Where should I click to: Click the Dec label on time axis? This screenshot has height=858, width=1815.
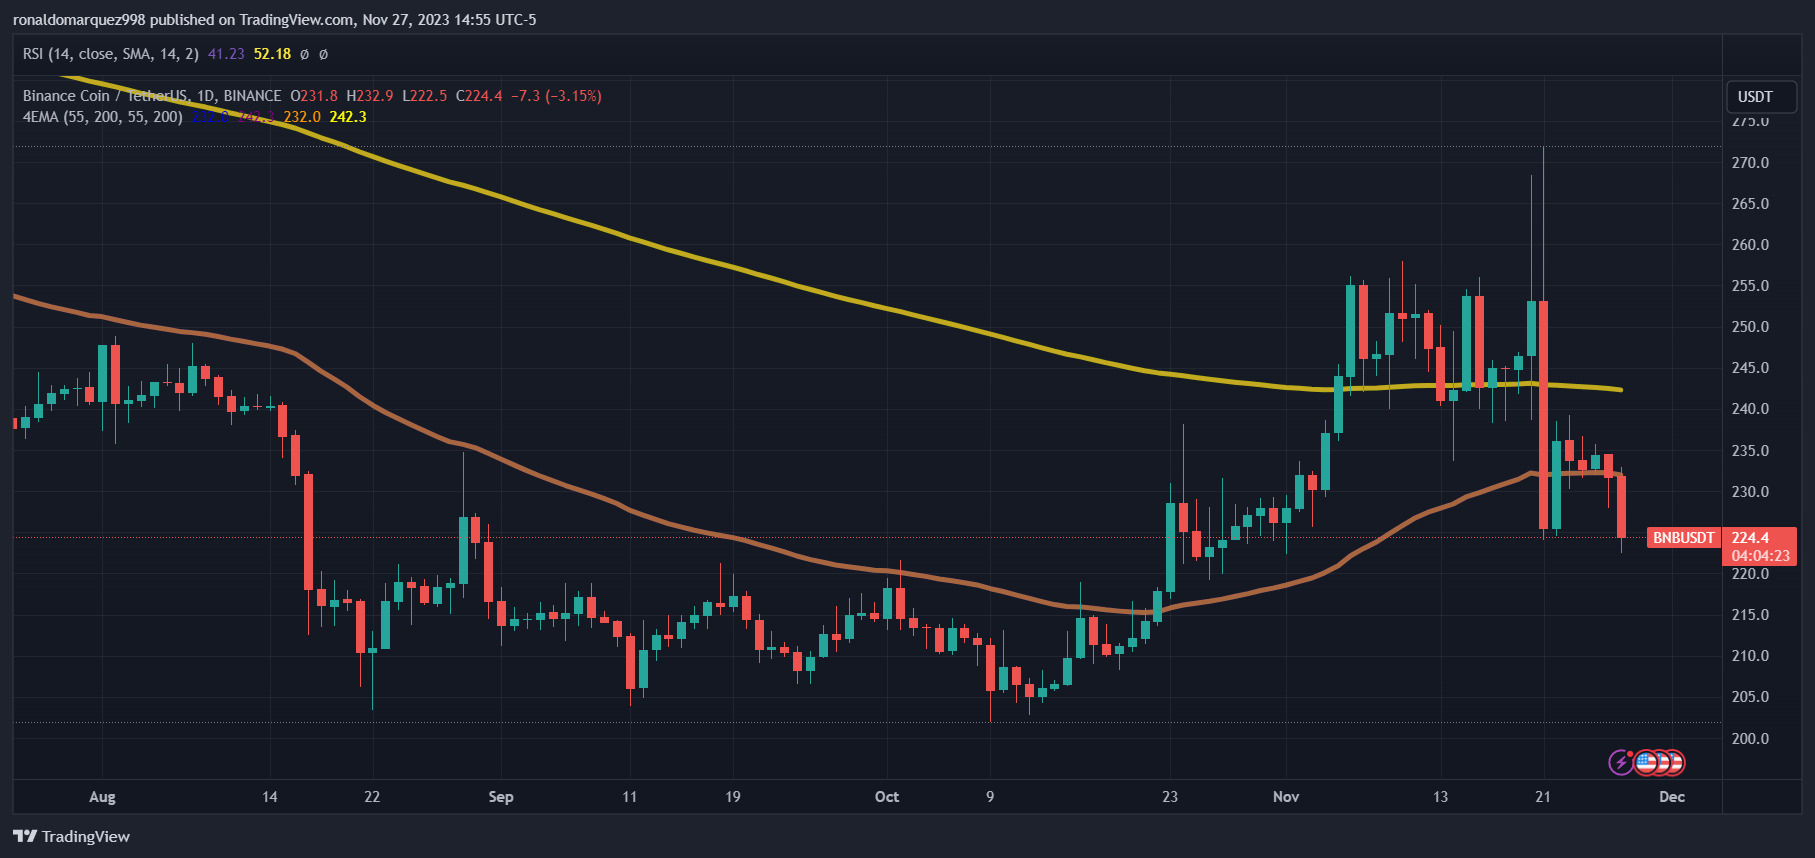(x=1672, y=797)
